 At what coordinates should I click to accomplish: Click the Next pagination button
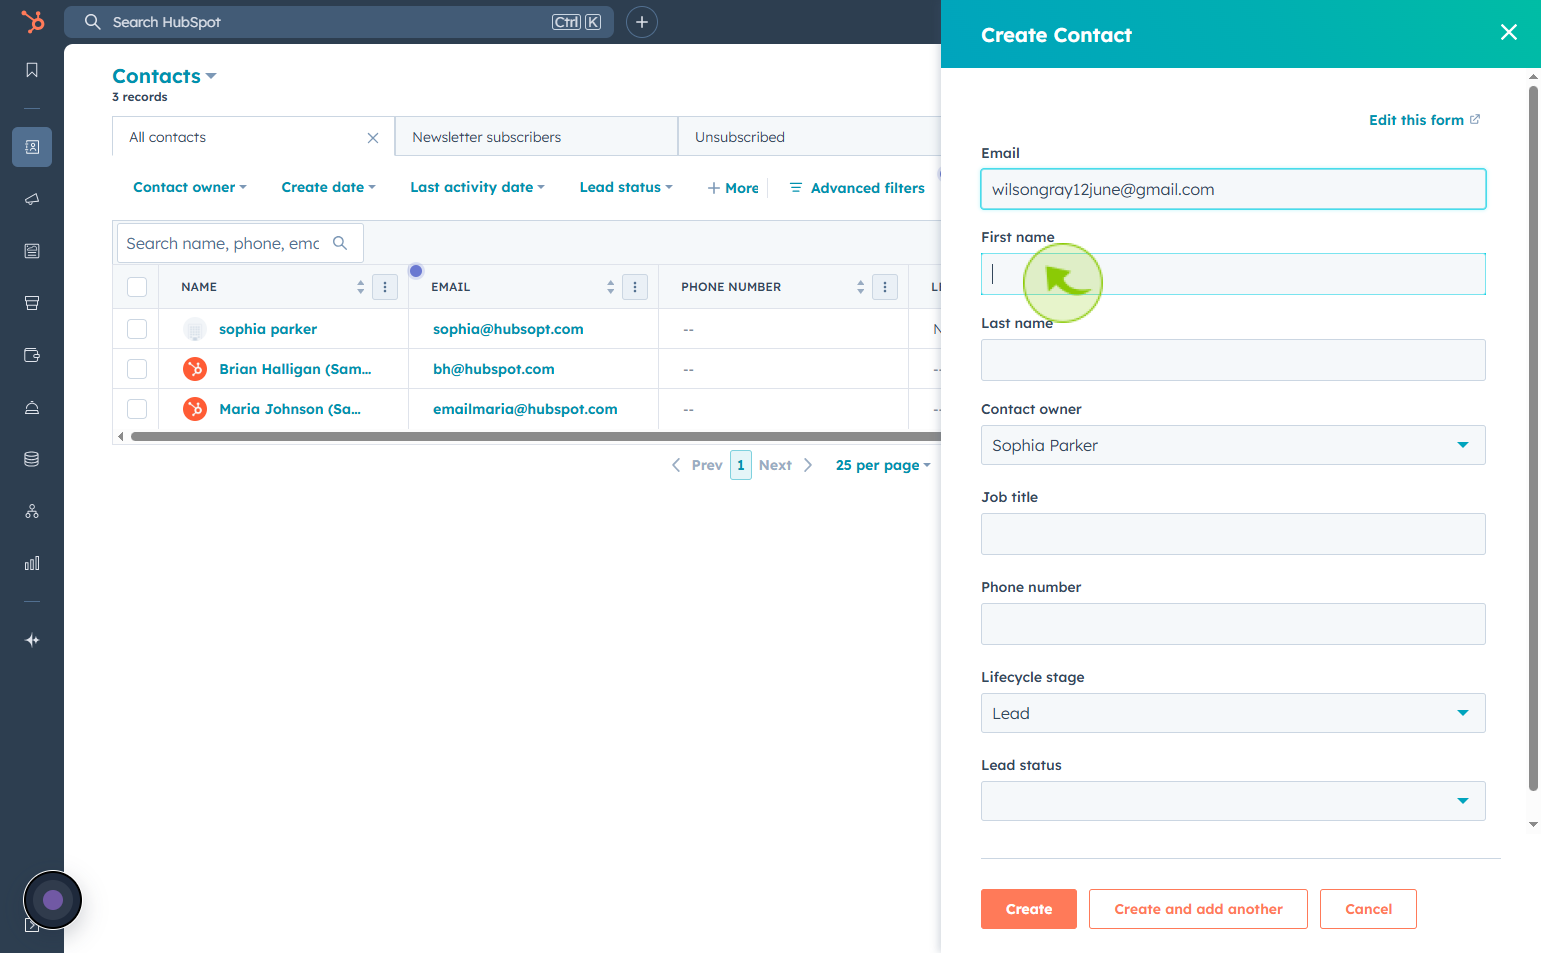[786, 465]
